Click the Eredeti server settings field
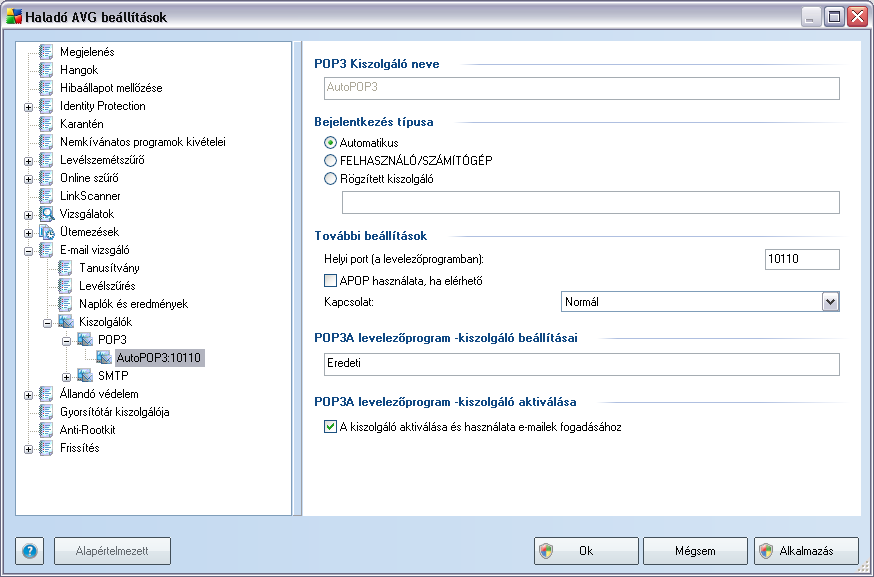 click(581, 364)
